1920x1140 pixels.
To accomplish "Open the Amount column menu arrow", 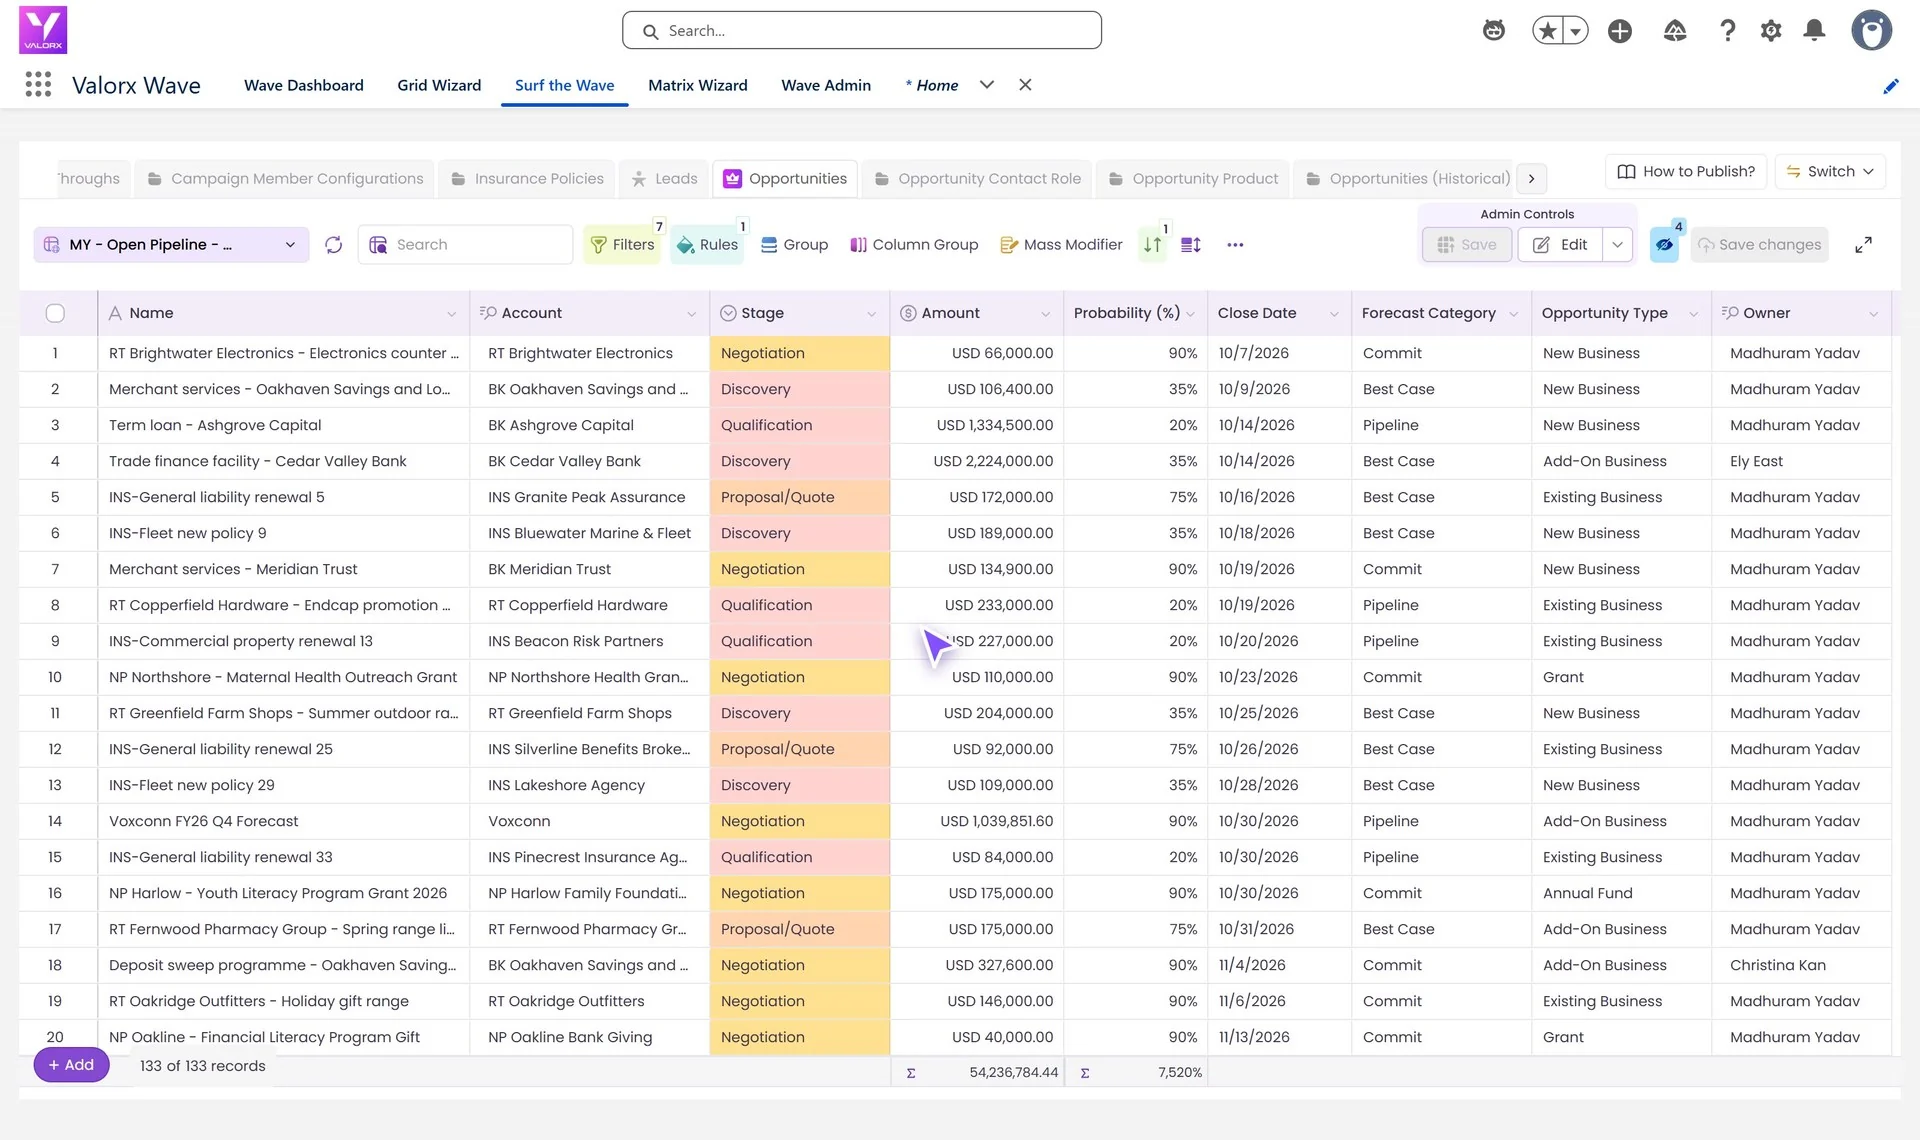I will (1045, 314).
